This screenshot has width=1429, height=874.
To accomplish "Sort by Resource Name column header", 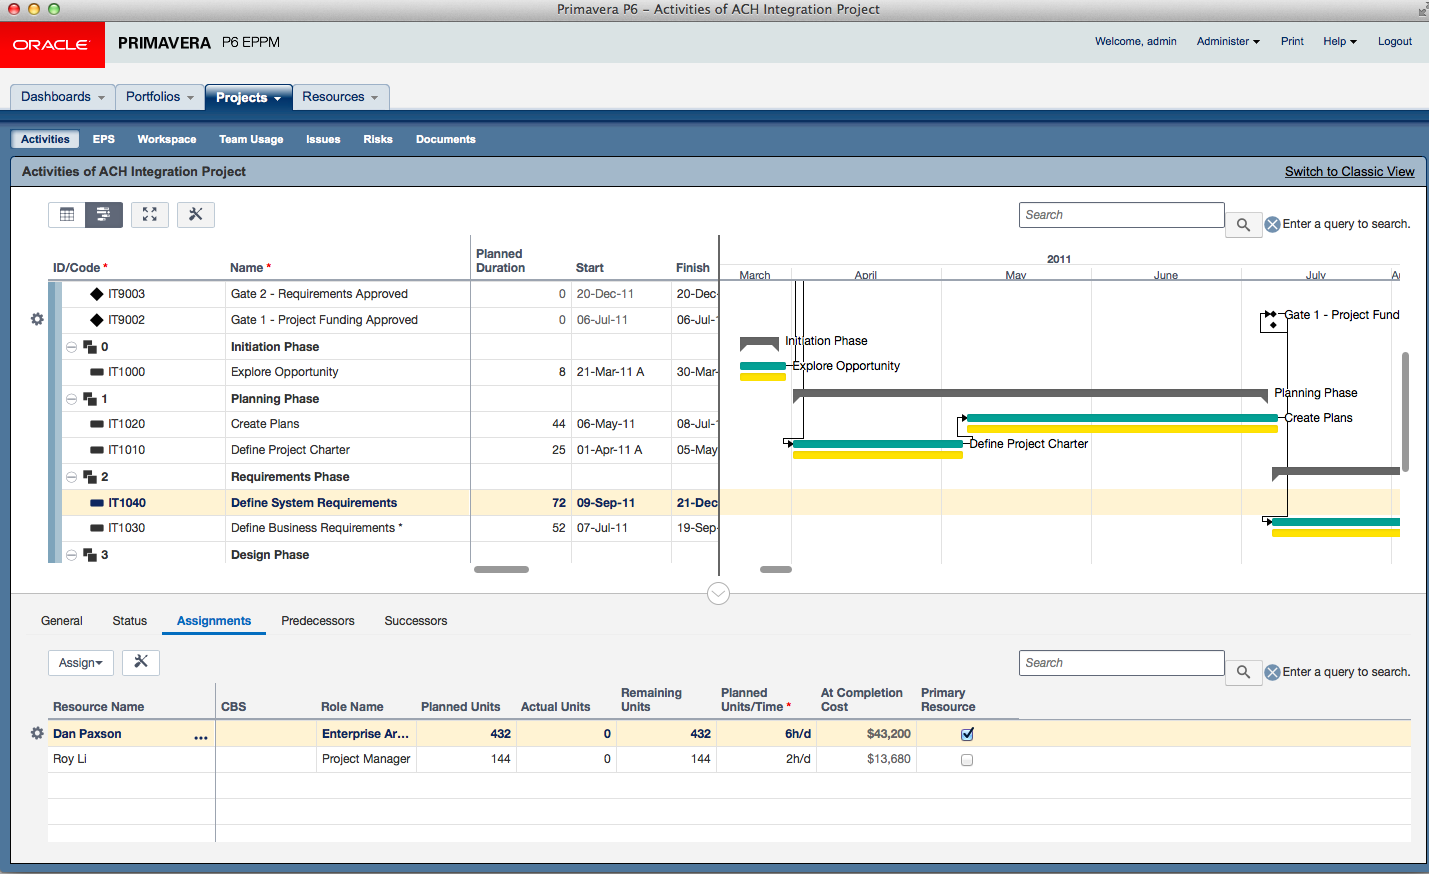I will coord(98,707).
